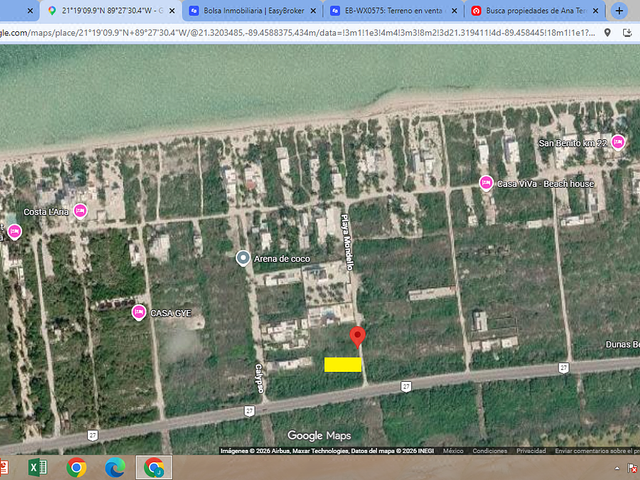The image size is (640, 480).
Task: Open the San Benito km 22 lodging marker
Action: pos(618,142)
